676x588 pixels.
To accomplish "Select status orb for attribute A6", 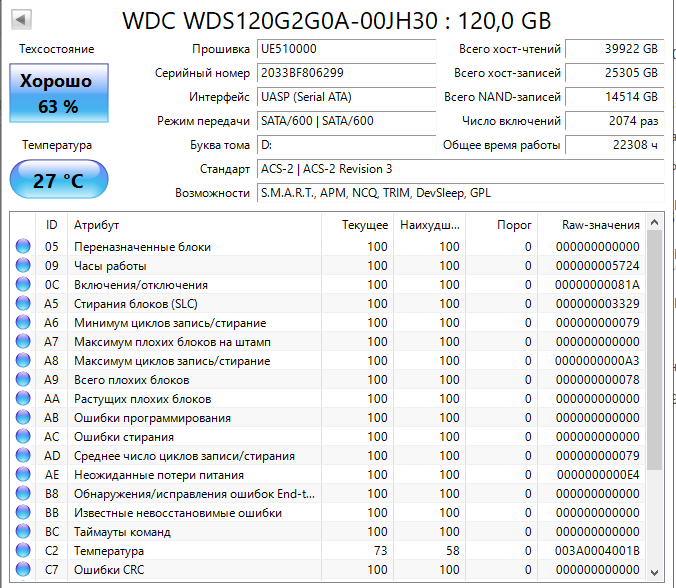I will pos(23,322).
